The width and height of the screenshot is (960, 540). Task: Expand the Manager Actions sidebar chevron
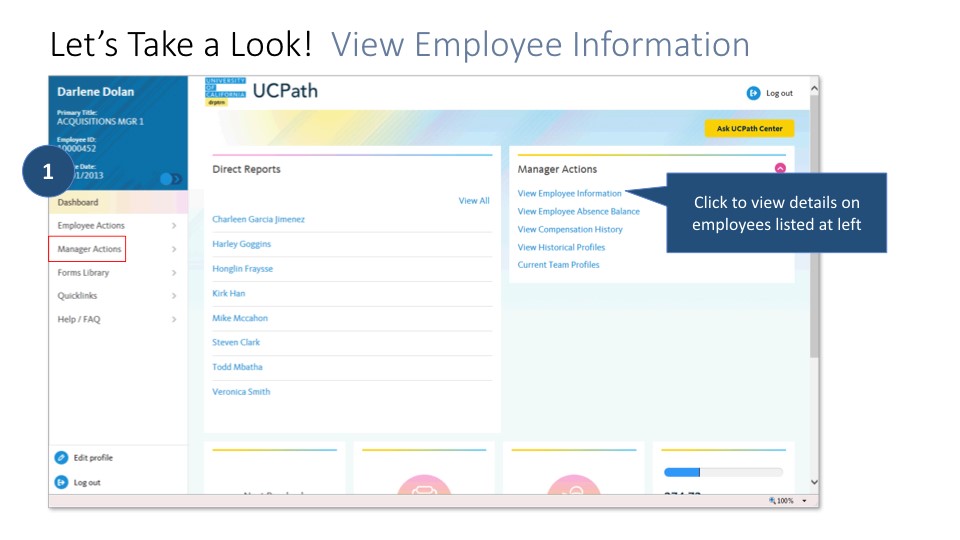[x=174, y=249]
